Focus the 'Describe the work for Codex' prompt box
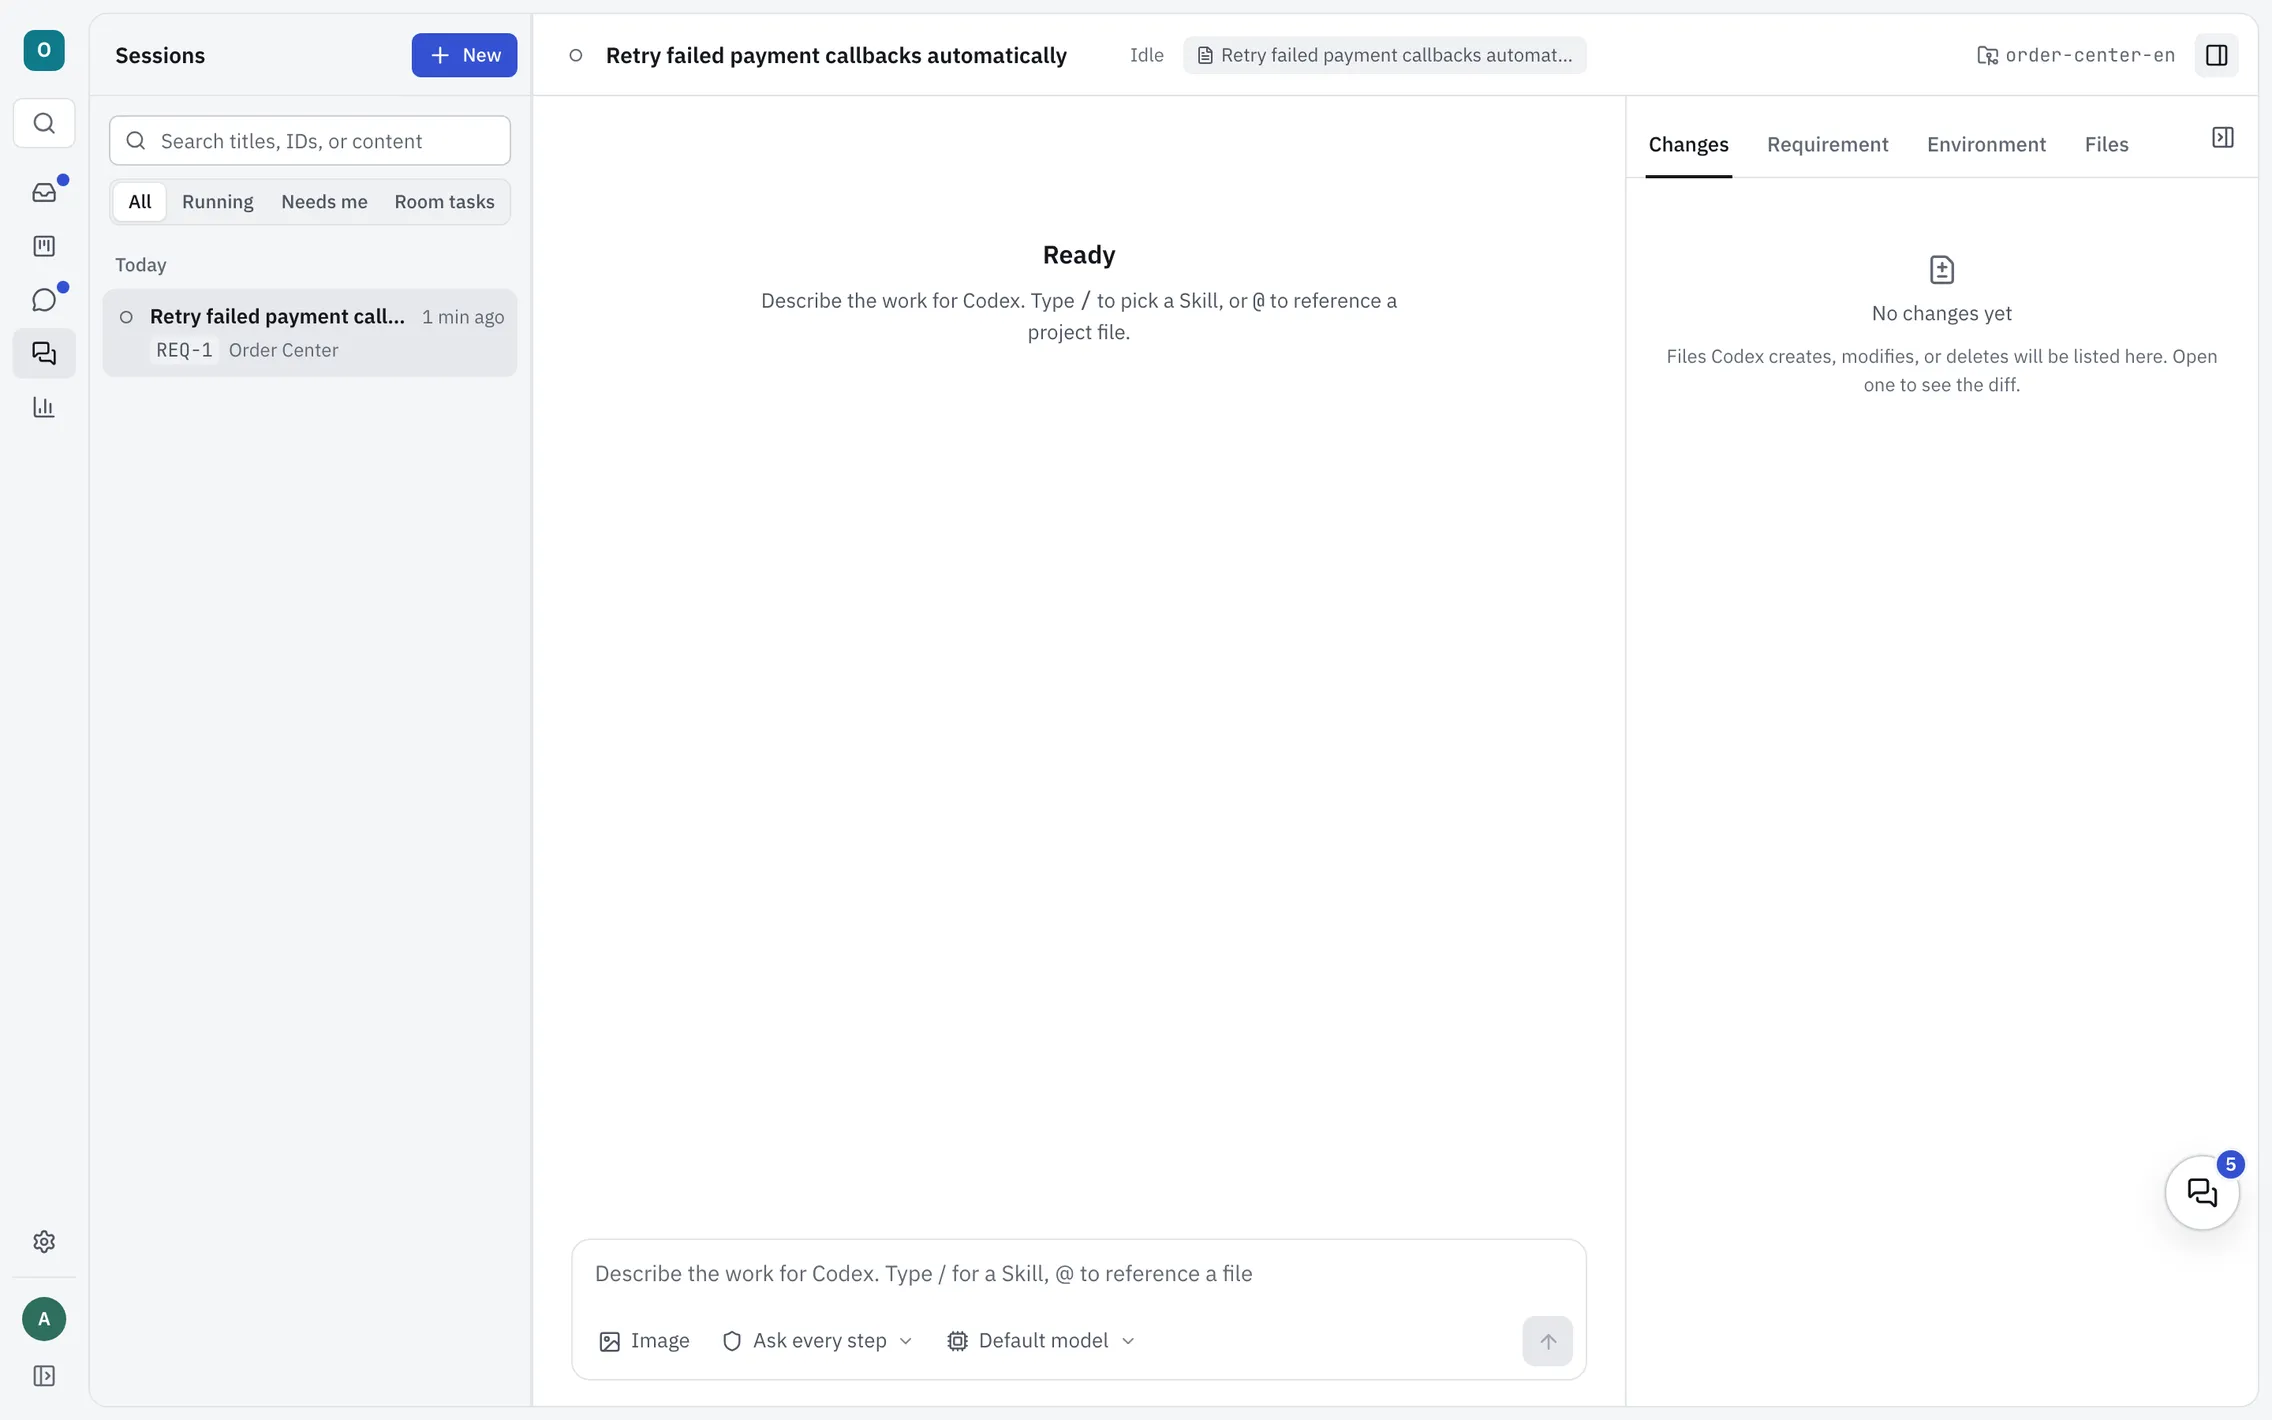This screenshot has height=1420, width=2272. coord(1078,1274)
